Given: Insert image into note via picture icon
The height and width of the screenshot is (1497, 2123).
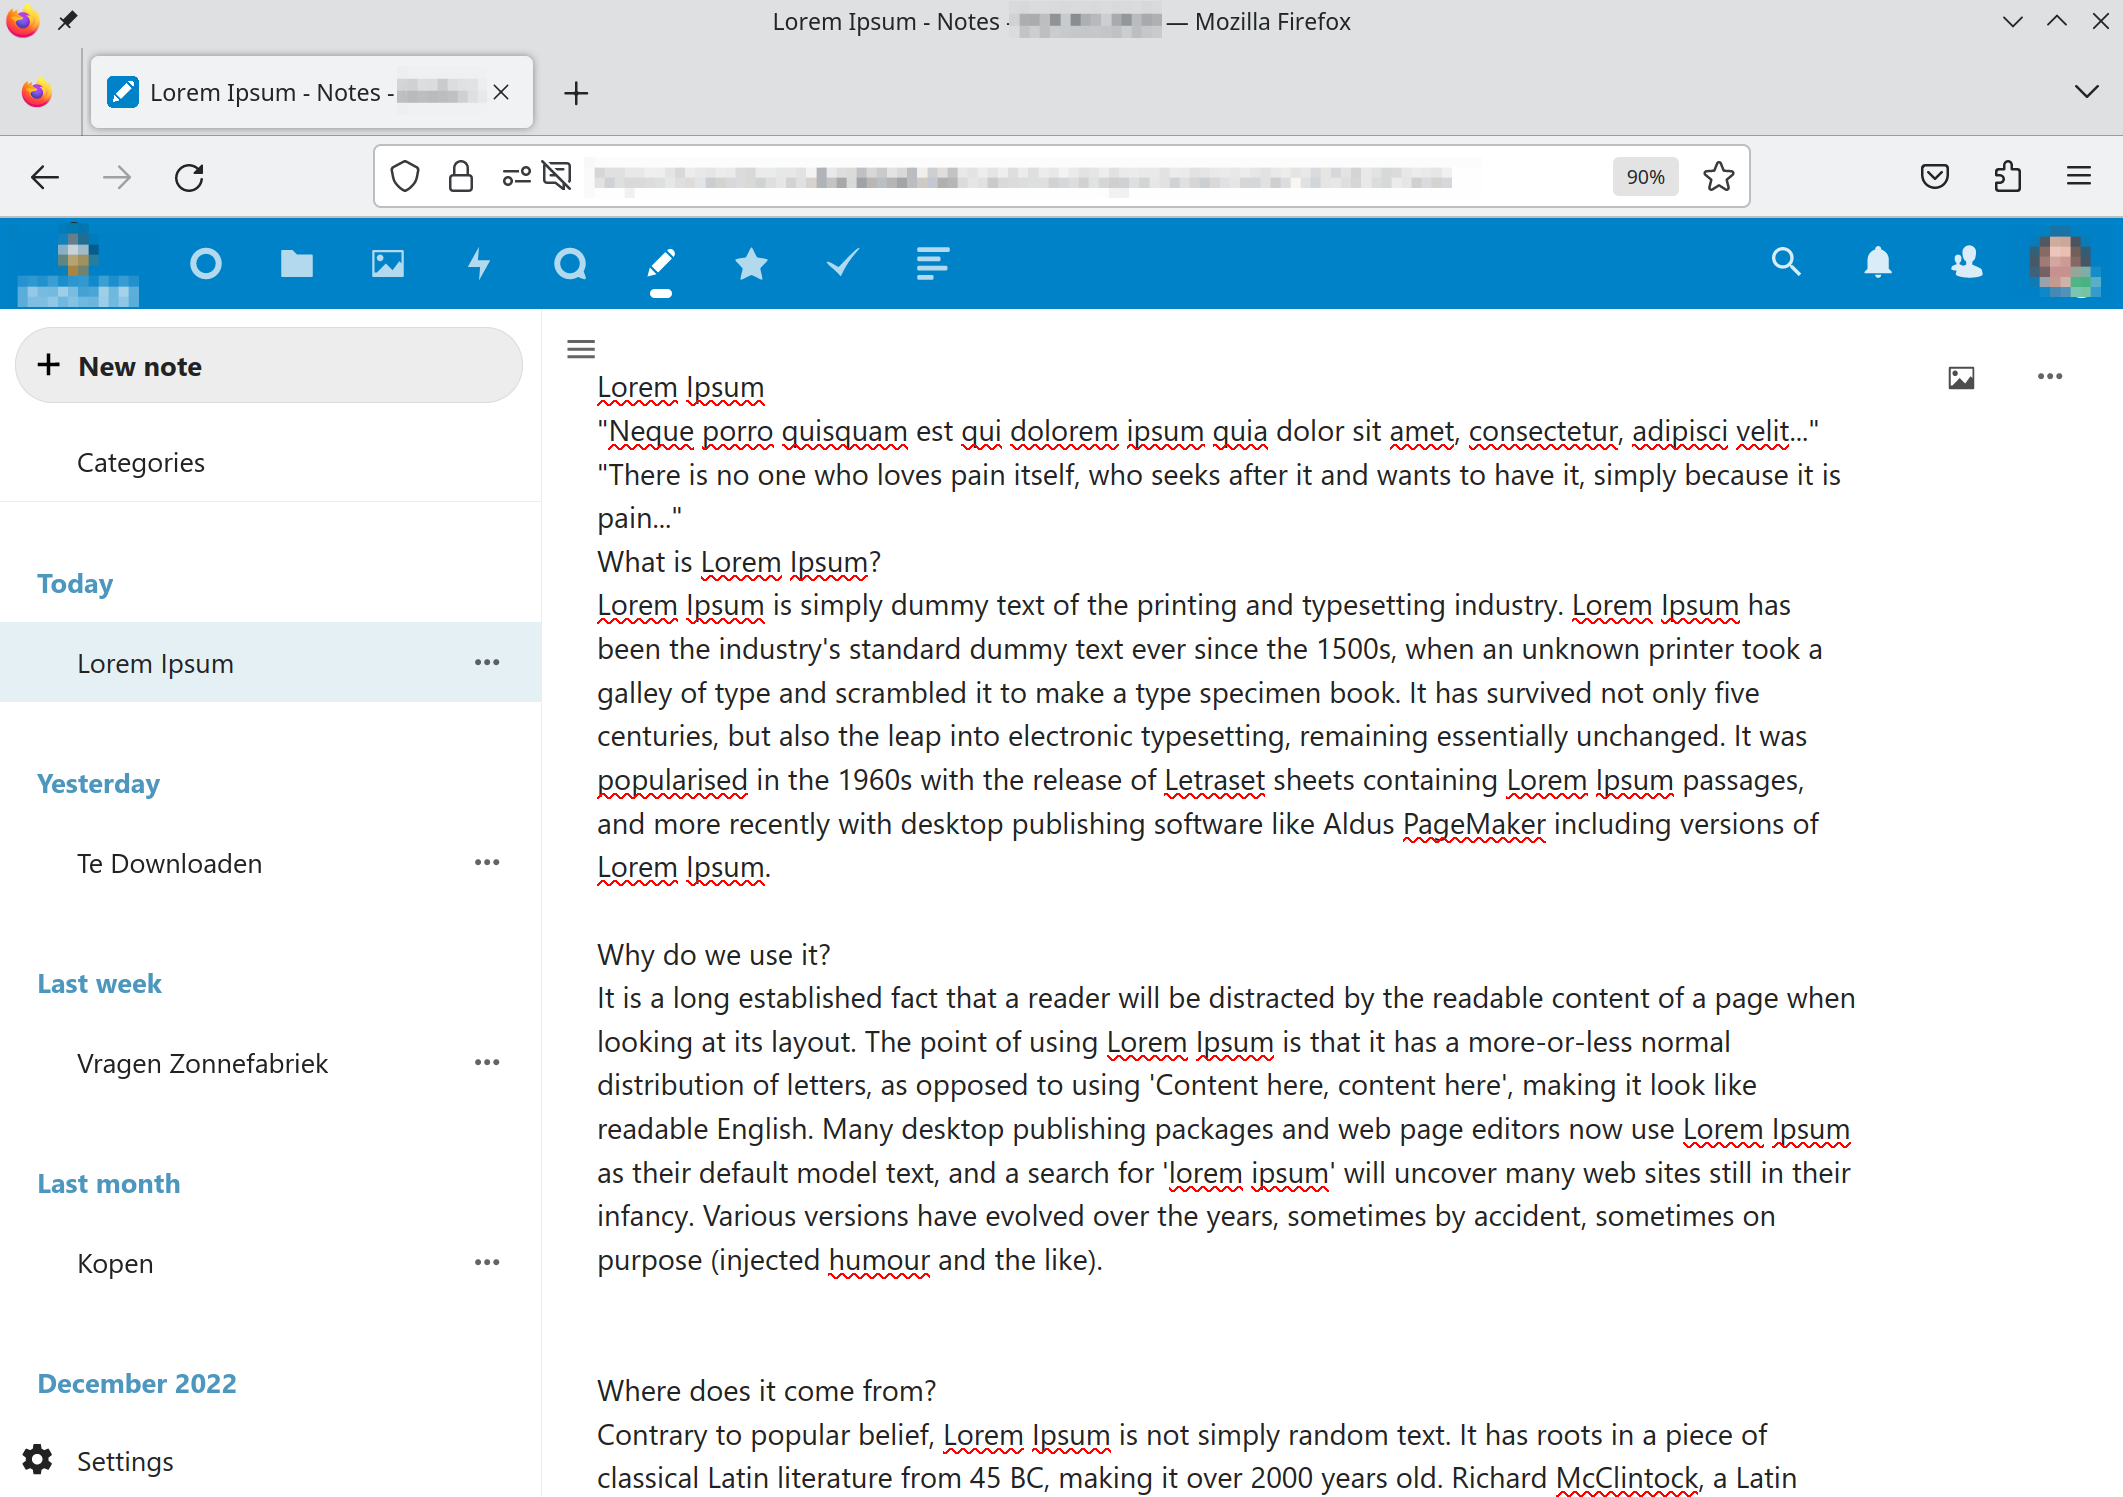Looking at the screenshot, I should pos(1961,378).
